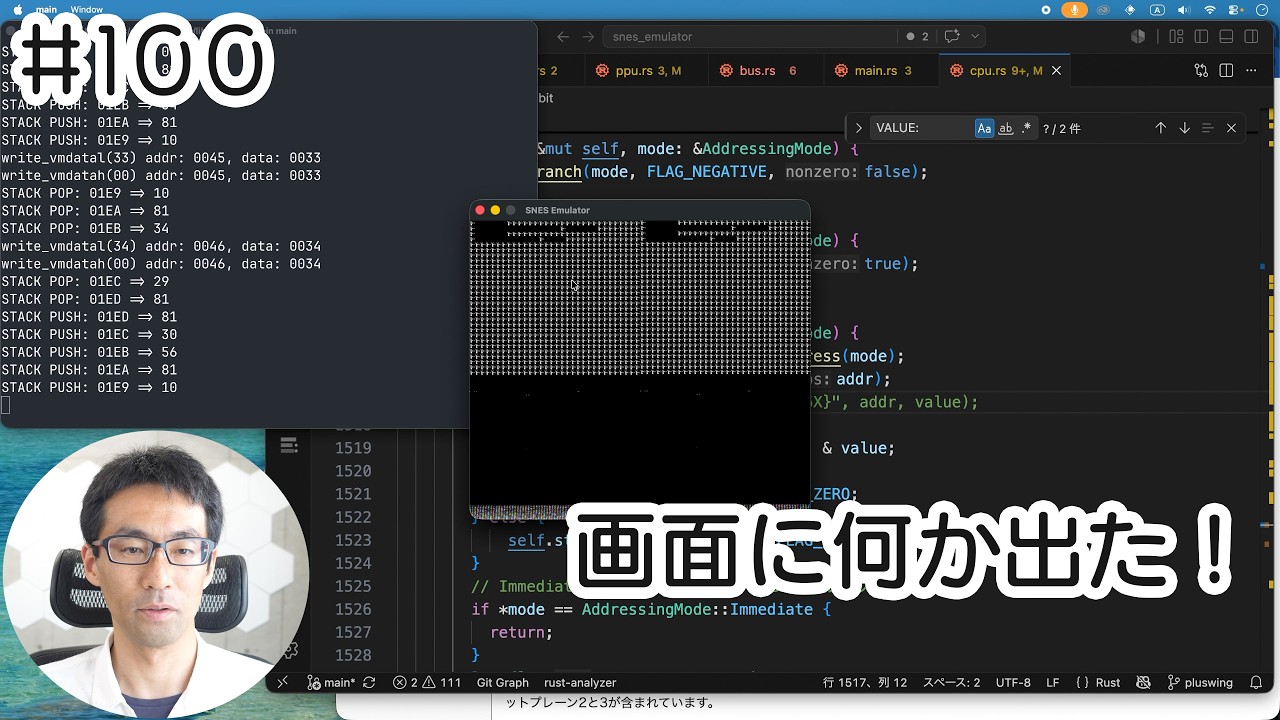Switch to the main.rs tab
The height and width of the screenshot is (720, 1280).
point(883,71)
